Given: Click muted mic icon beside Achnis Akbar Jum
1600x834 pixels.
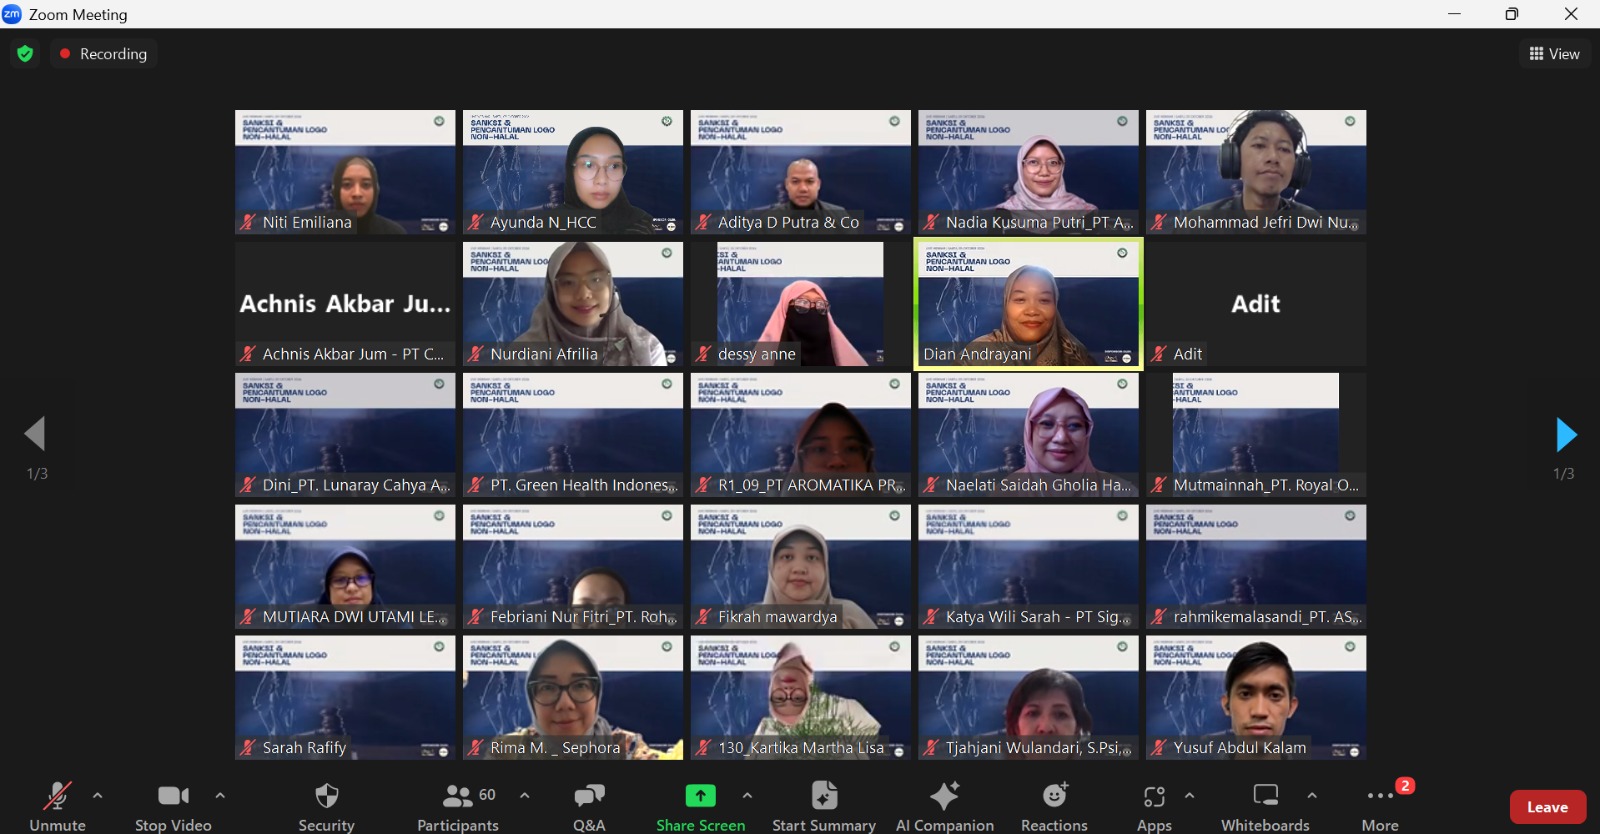Looking at the screenshot, I should 248,353.
